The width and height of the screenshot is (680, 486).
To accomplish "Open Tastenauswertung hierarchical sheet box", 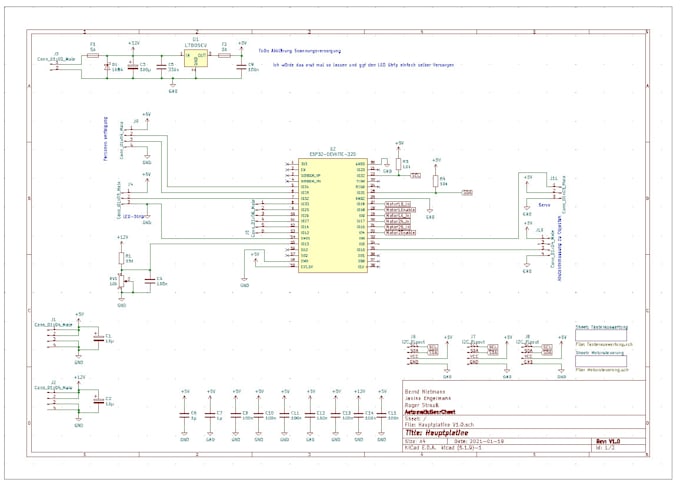I will click(x=601, y=335).
